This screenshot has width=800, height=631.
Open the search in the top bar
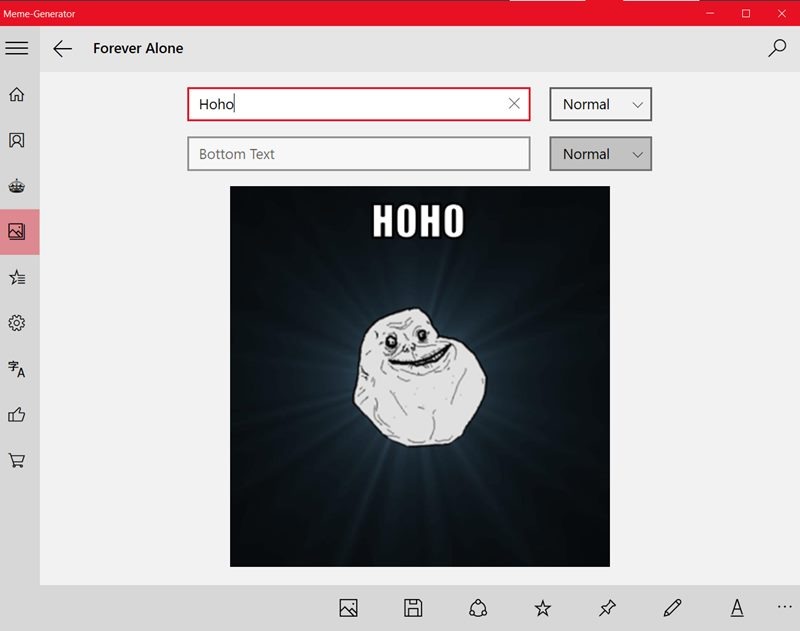(x=777, y=47)
